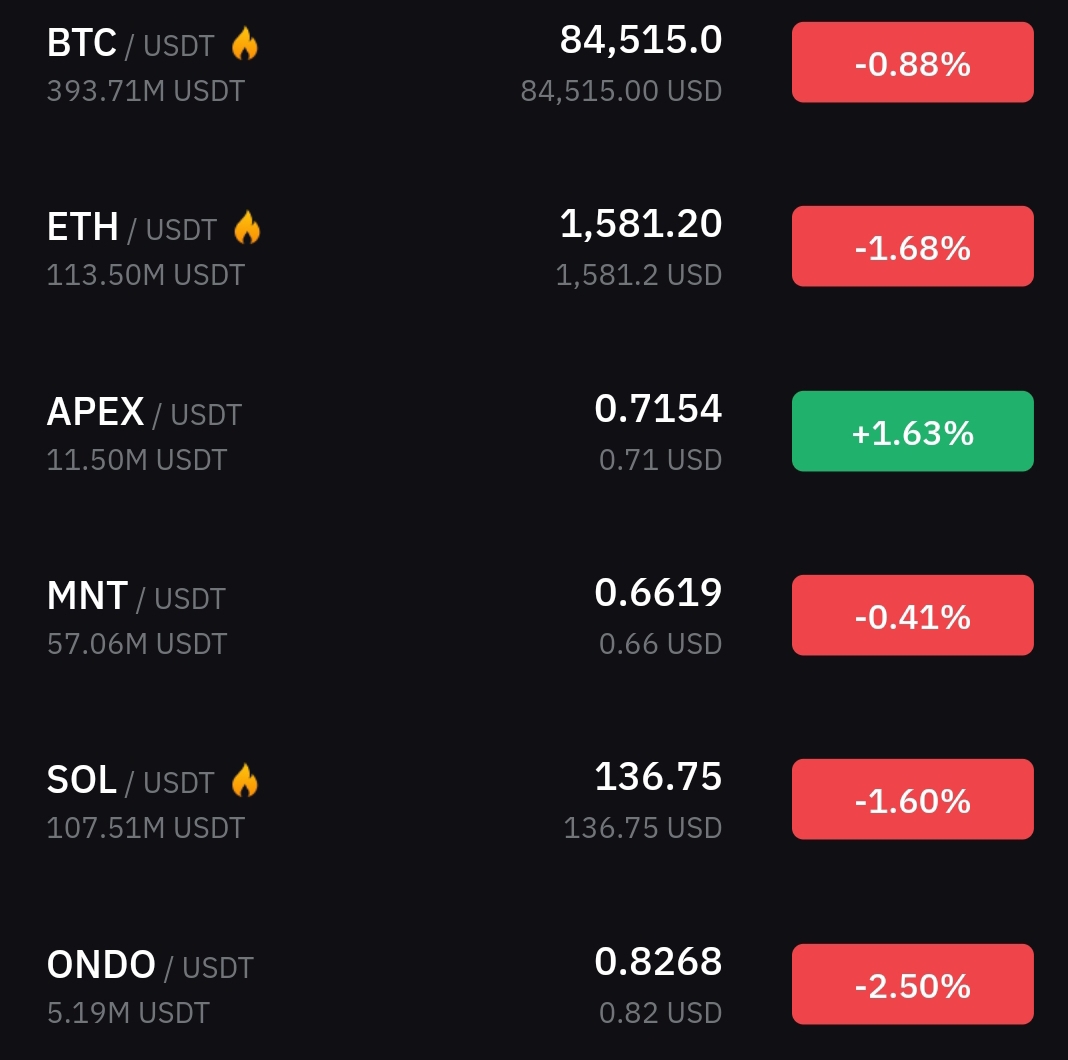Tap the hot flame icon on SOL/USDT

(x=245, y=781)
